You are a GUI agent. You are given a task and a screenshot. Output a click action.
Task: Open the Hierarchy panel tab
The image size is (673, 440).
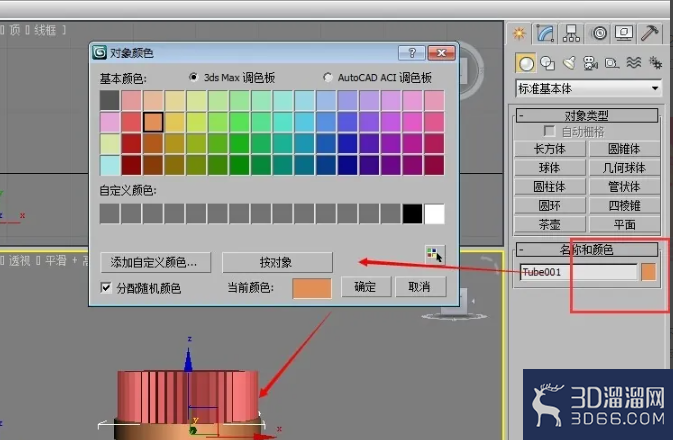pos(571,33)
